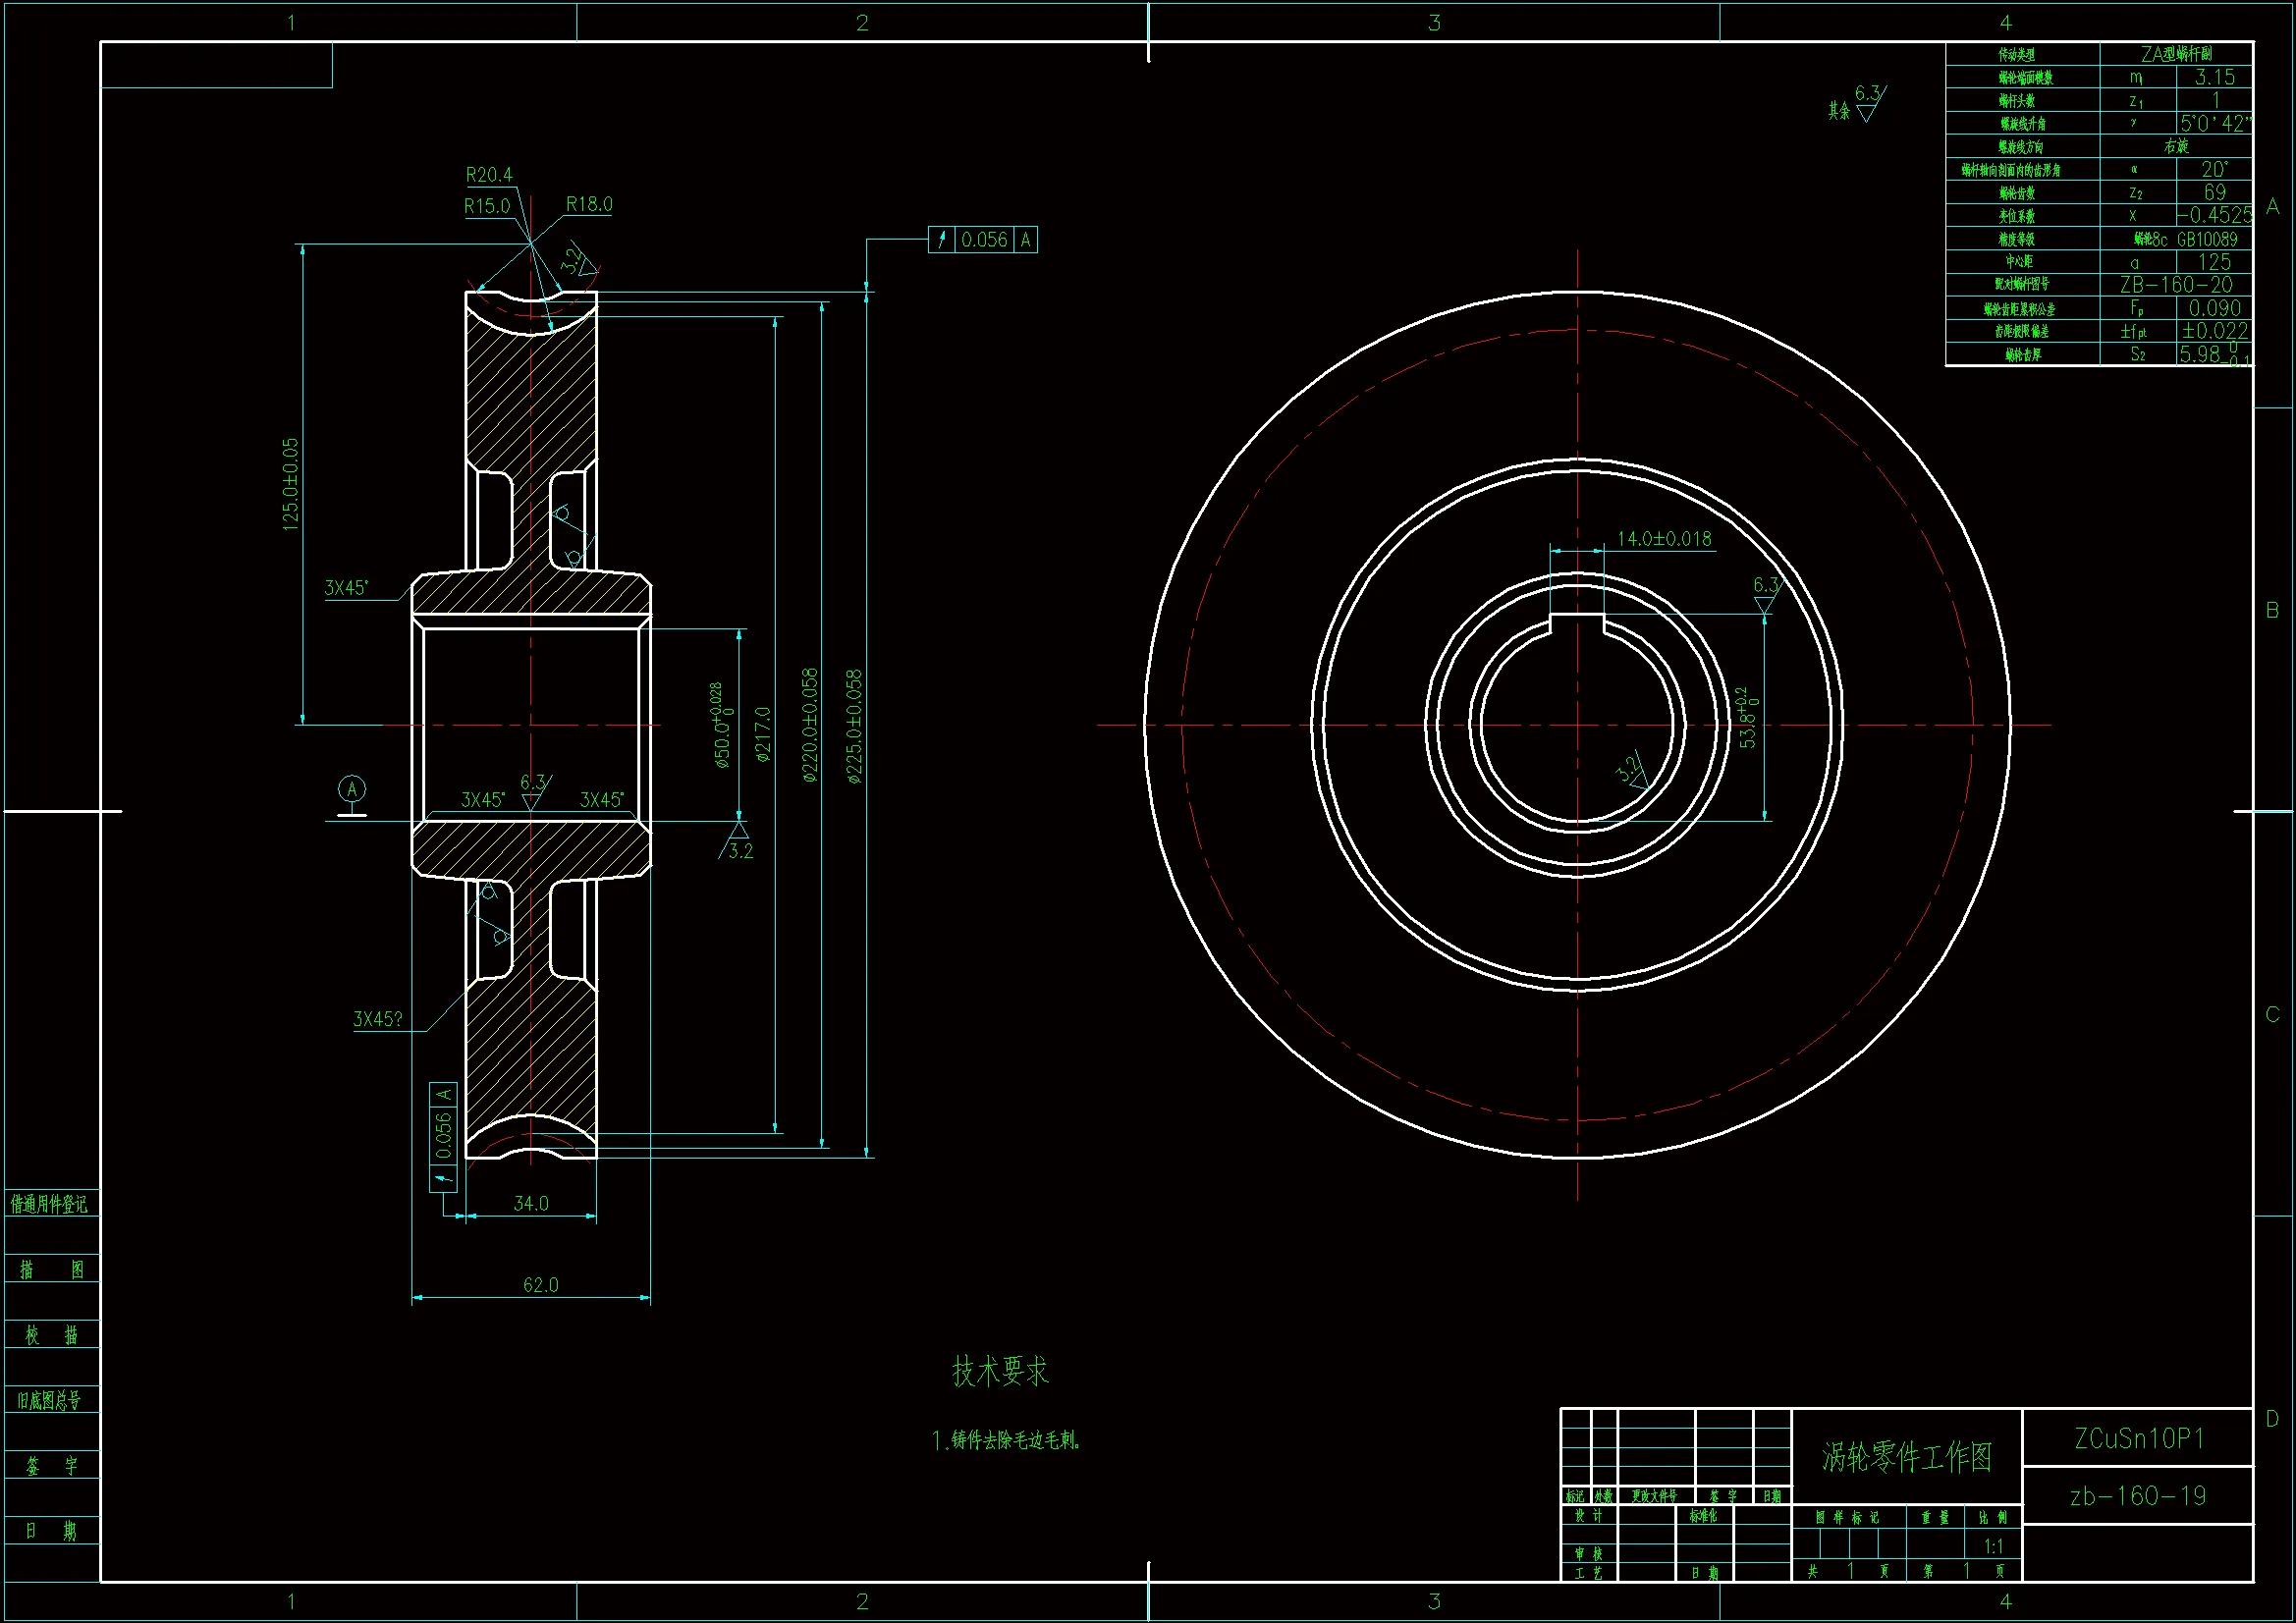Select the vertical 0.056 A tolerance frame

(x=443, y=1136)
